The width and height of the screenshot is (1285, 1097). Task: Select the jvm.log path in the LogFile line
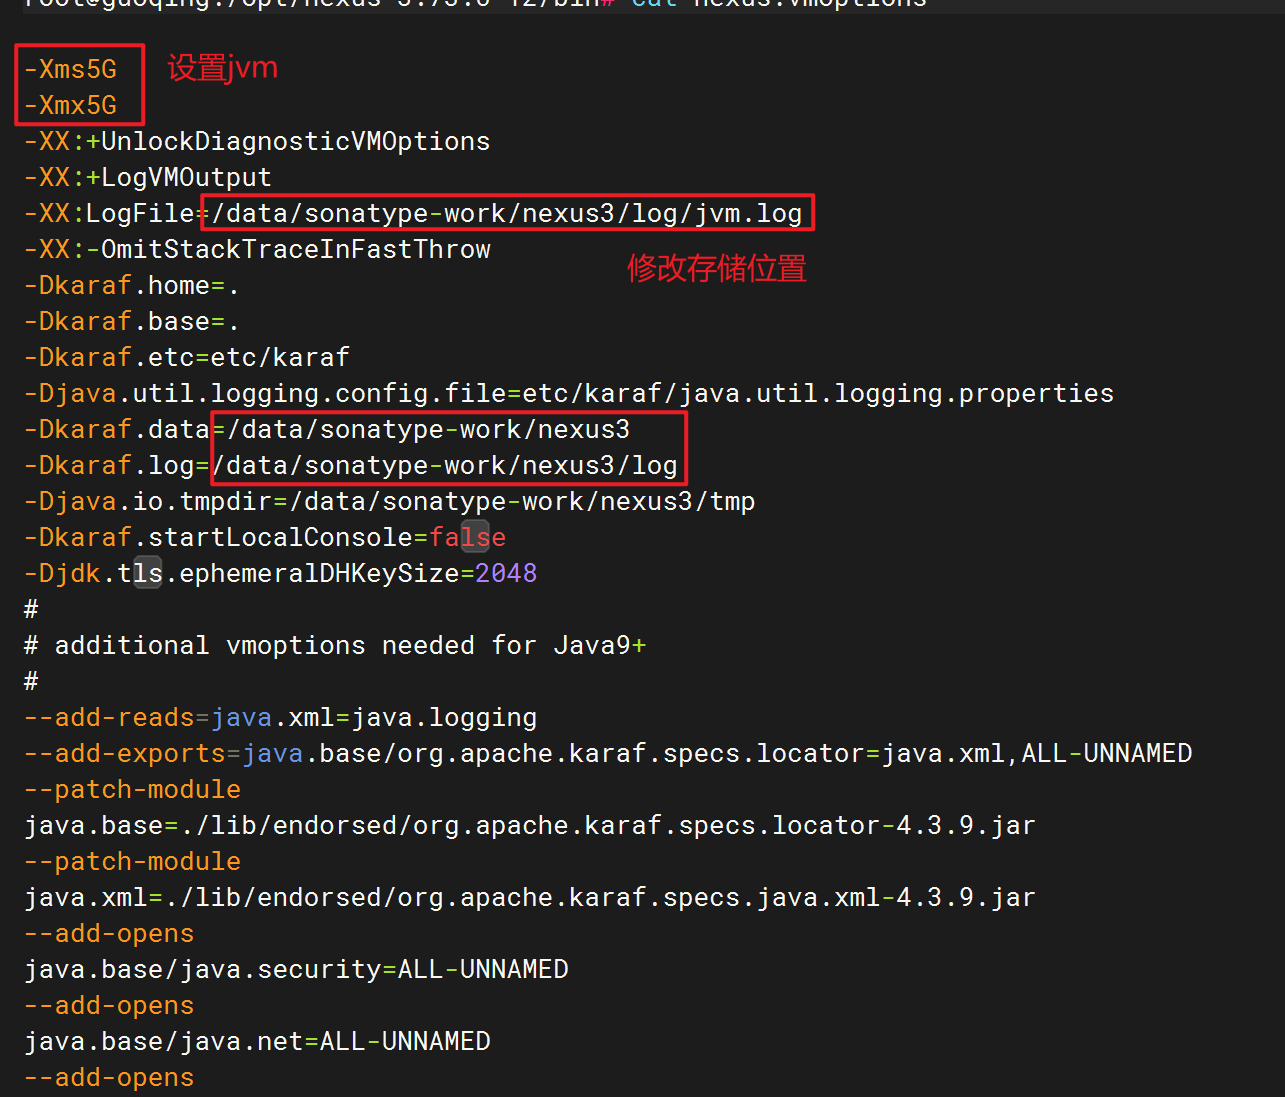507,213
